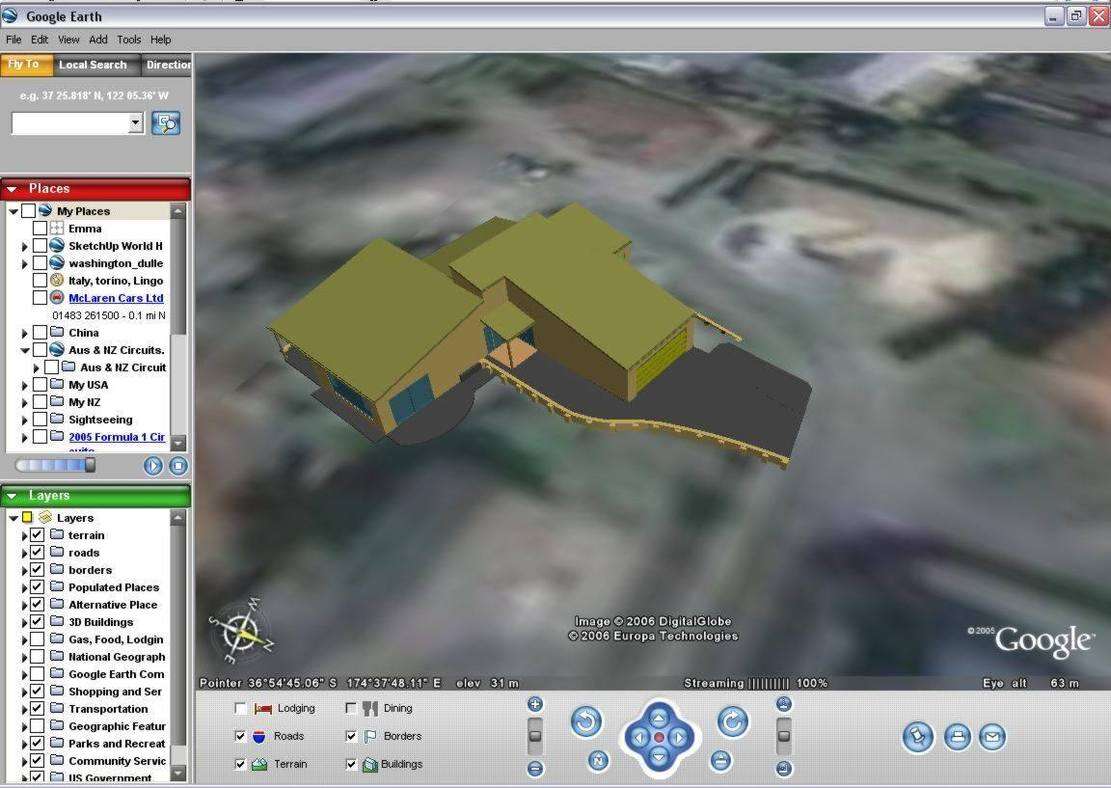Enable the Lodging checkbox
This screenshot has width=1111, height=788.
tap(240, 708)
